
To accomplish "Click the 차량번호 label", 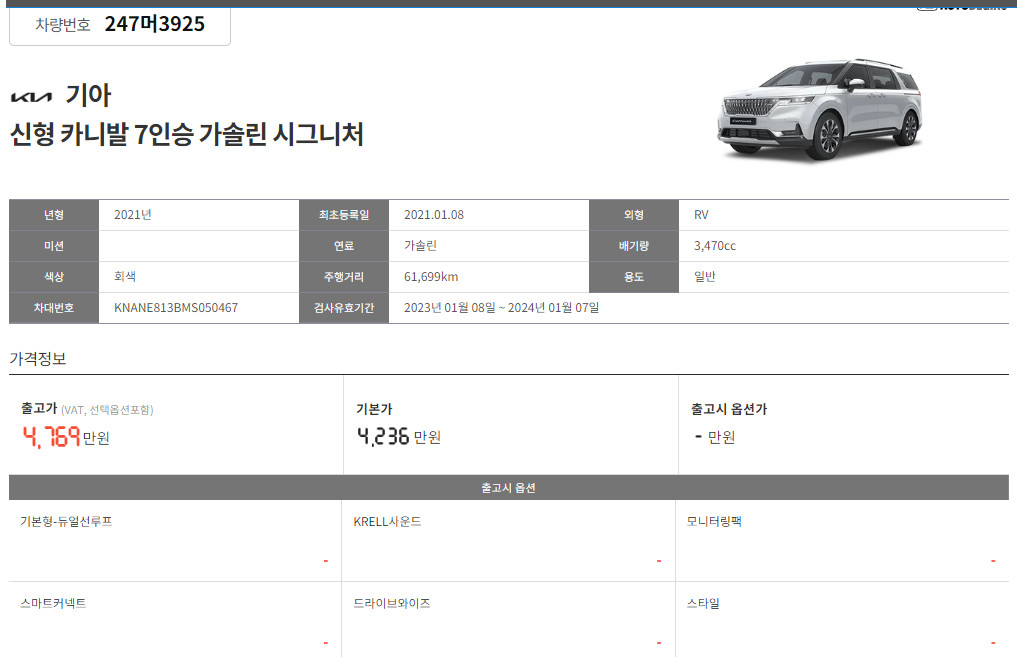I will click(x=63, y=25).
